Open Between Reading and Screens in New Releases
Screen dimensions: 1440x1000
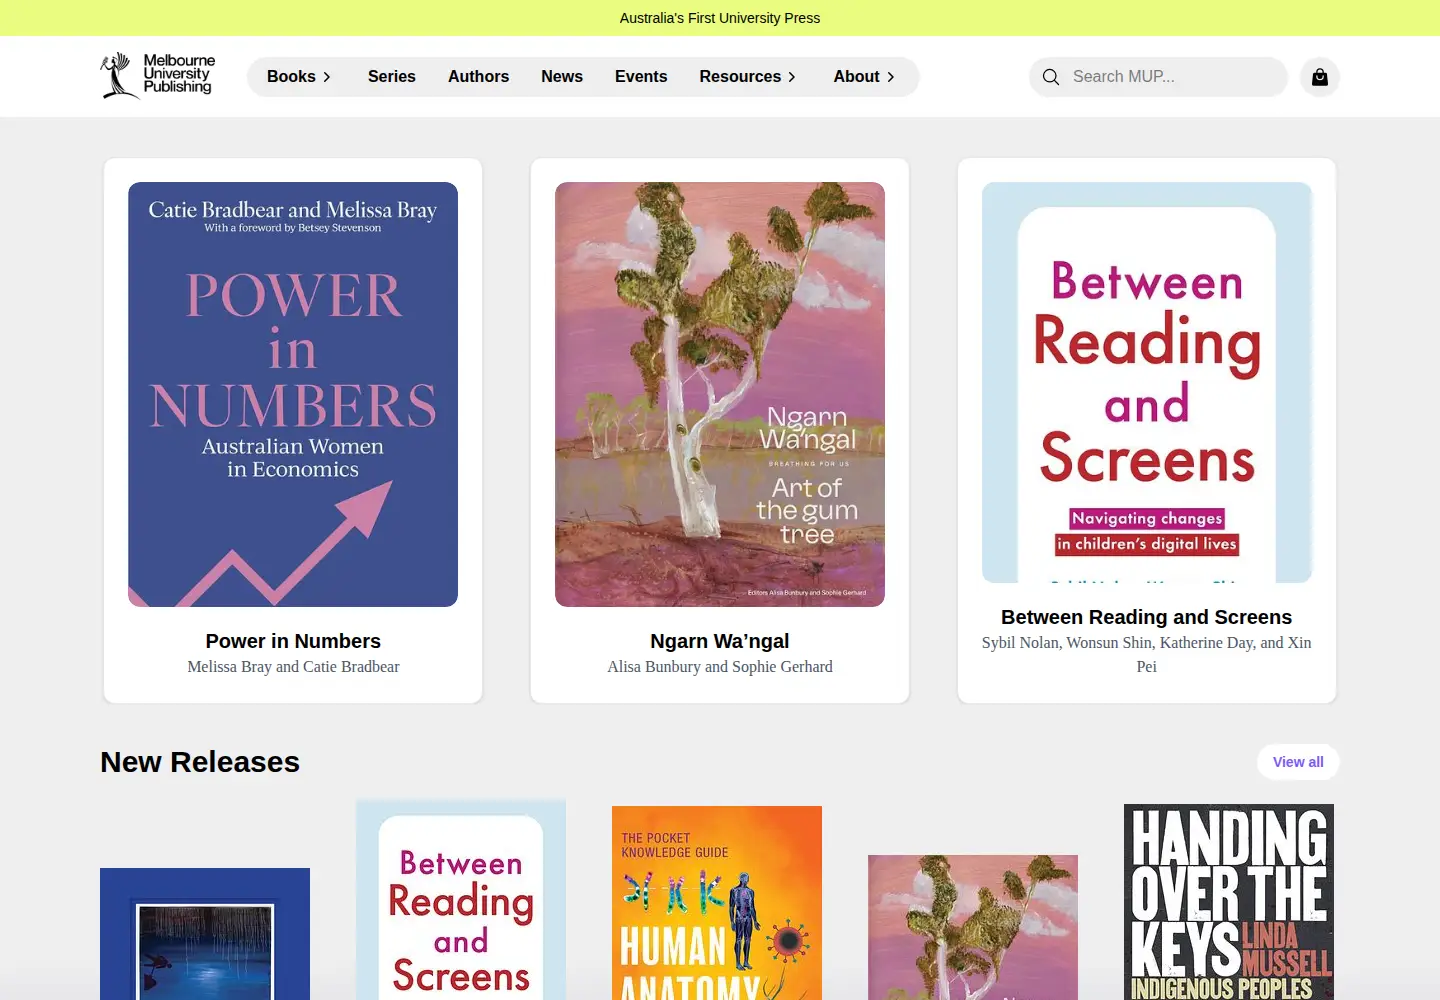(x=461, y=899)
